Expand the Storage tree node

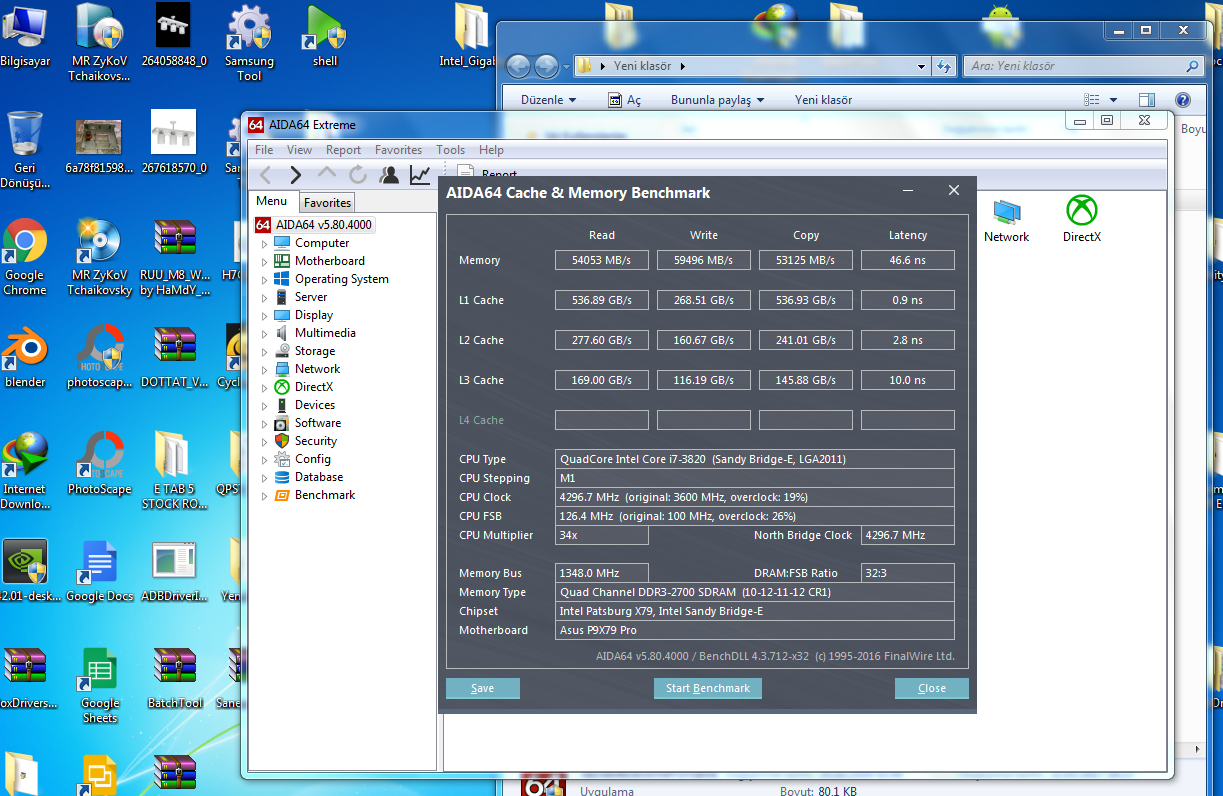coord(265,351)
